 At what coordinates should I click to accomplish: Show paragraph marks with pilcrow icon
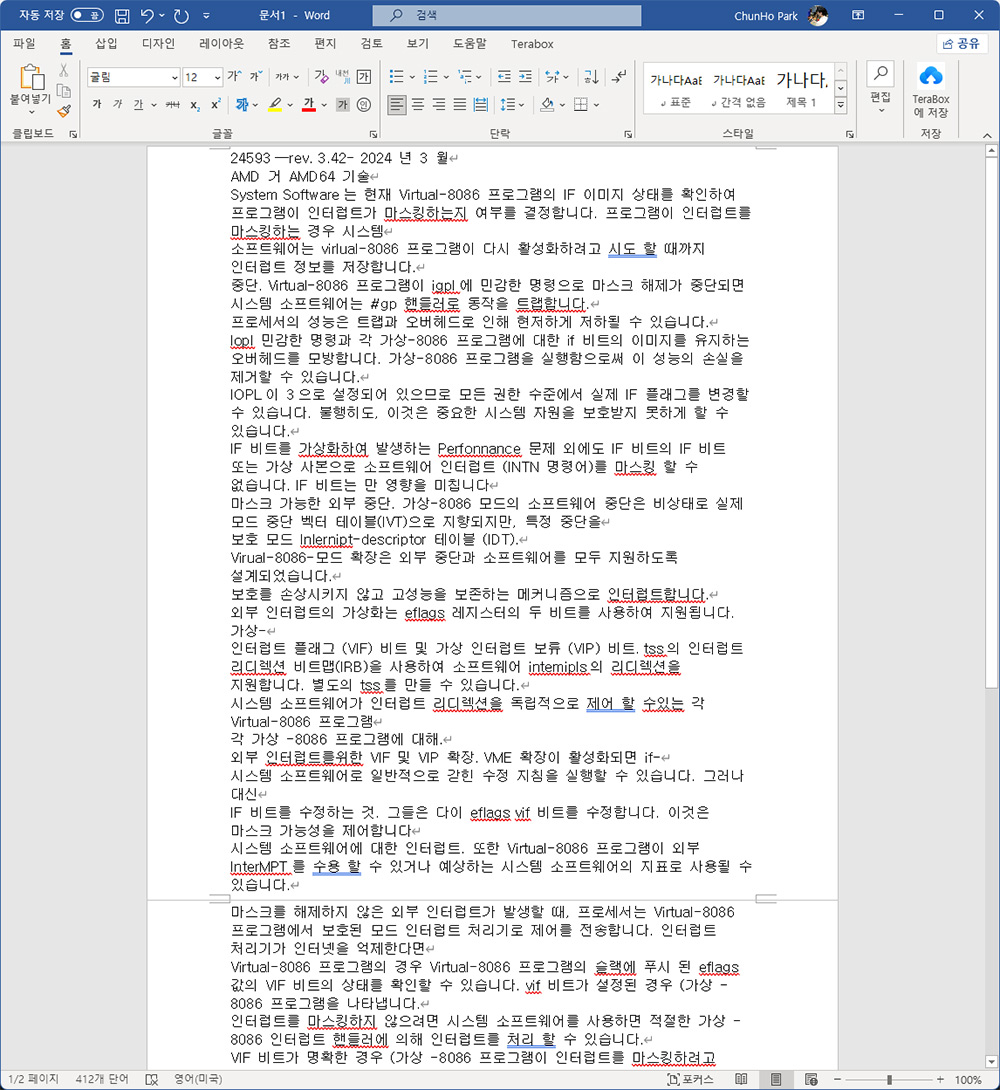(618, 76)
